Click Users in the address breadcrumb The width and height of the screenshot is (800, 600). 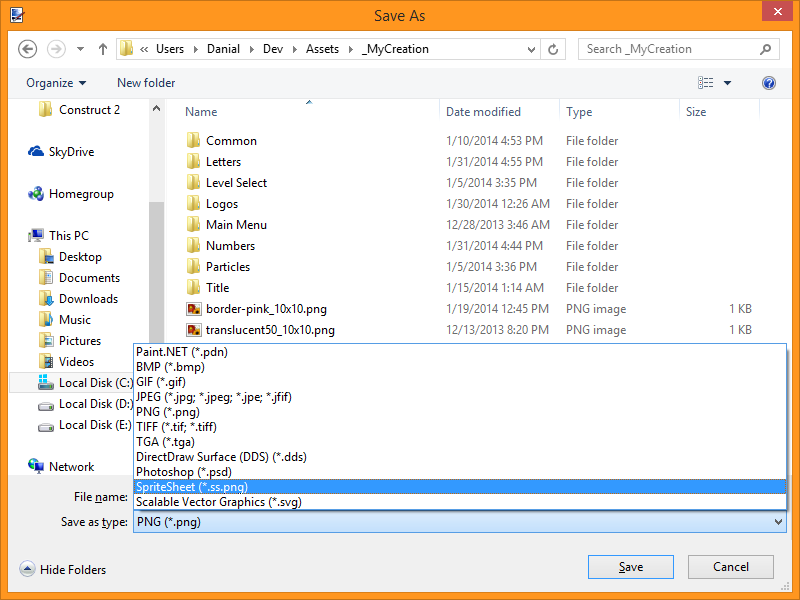pyautogui.click(x=170, y=49)
